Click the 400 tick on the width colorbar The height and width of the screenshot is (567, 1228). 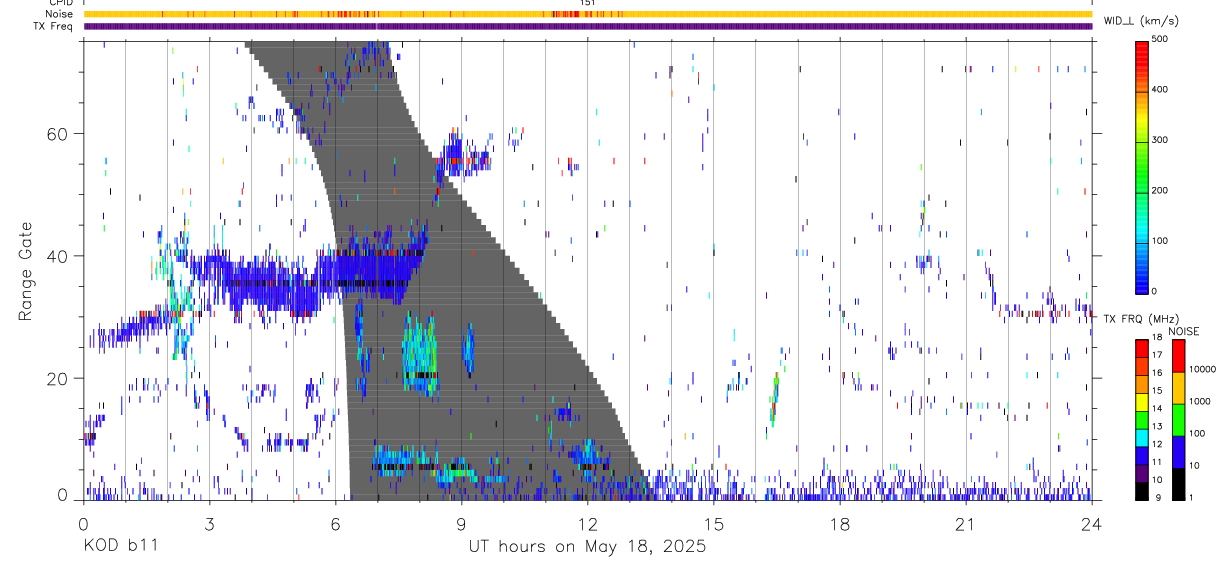point(1161,90)
